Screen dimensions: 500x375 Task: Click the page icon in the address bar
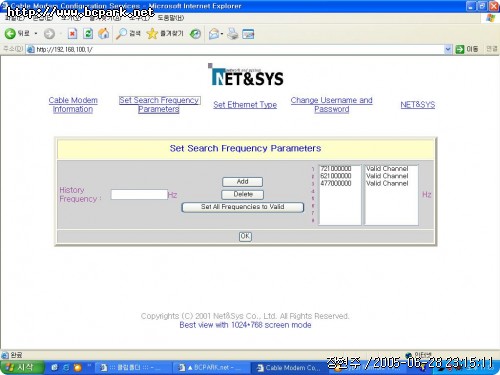tap(31, 49)
